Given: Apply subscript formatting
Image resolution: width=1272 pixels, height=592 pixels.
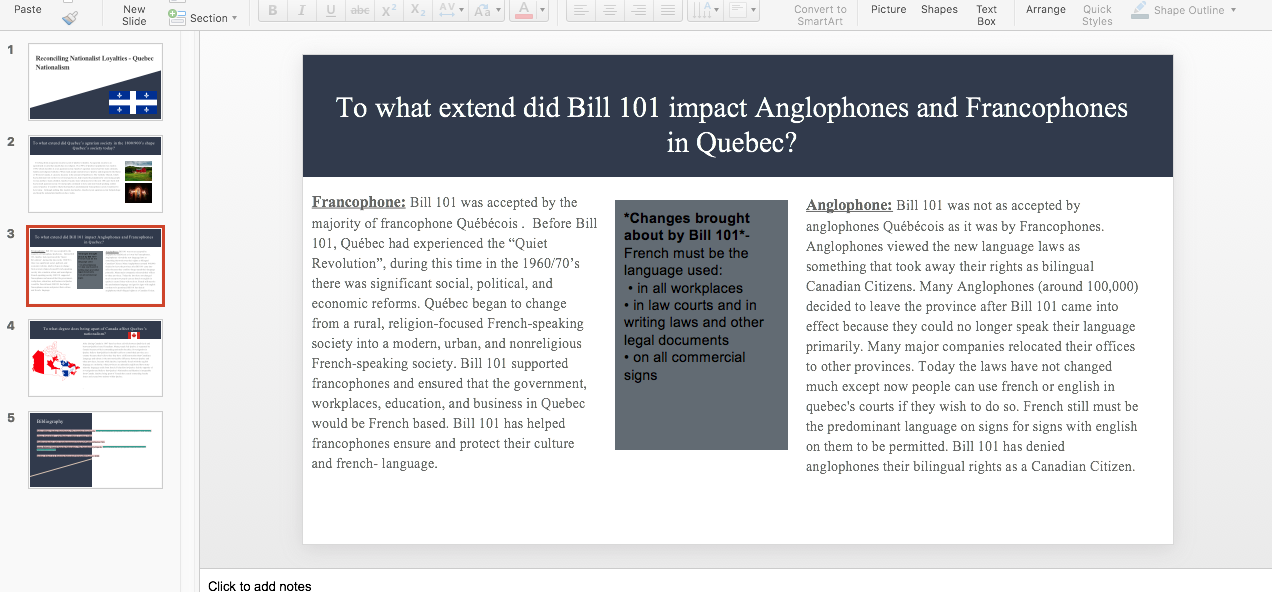Looking at the screenshot, I should coord(419,11).
